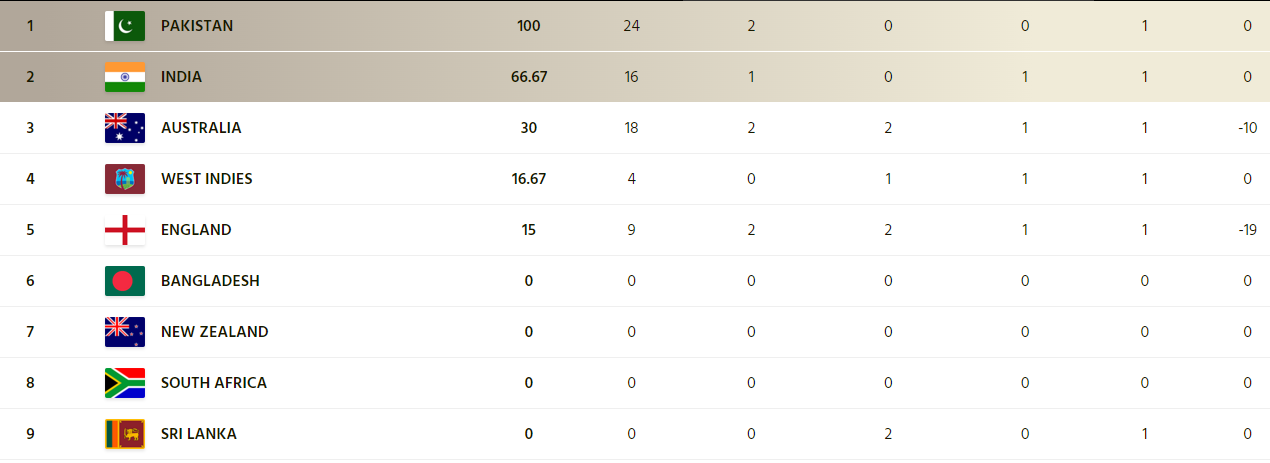The image size is (1270, 463).
Task: Open the ENGLAND team name
Action: coord(196,230)
